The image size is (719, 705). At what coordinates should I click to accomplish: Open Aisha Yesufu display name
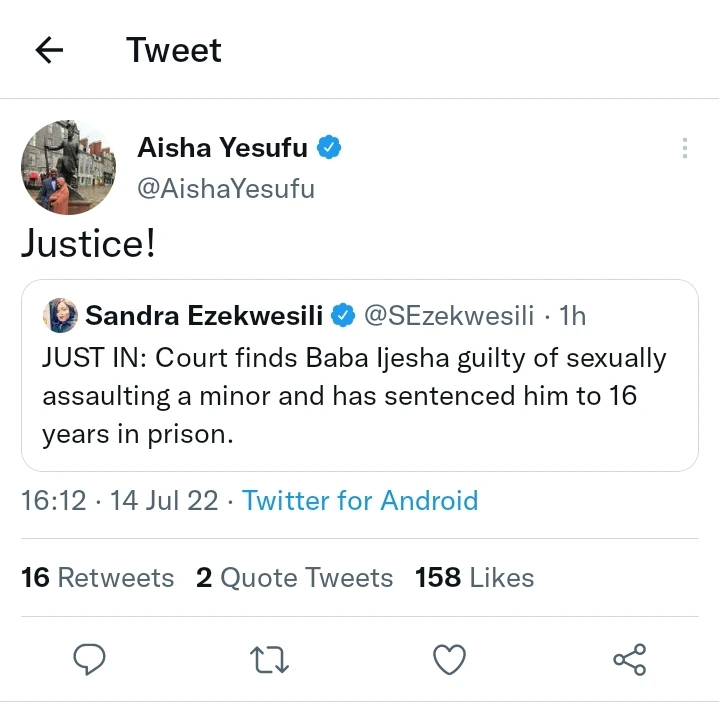(224, 149)
